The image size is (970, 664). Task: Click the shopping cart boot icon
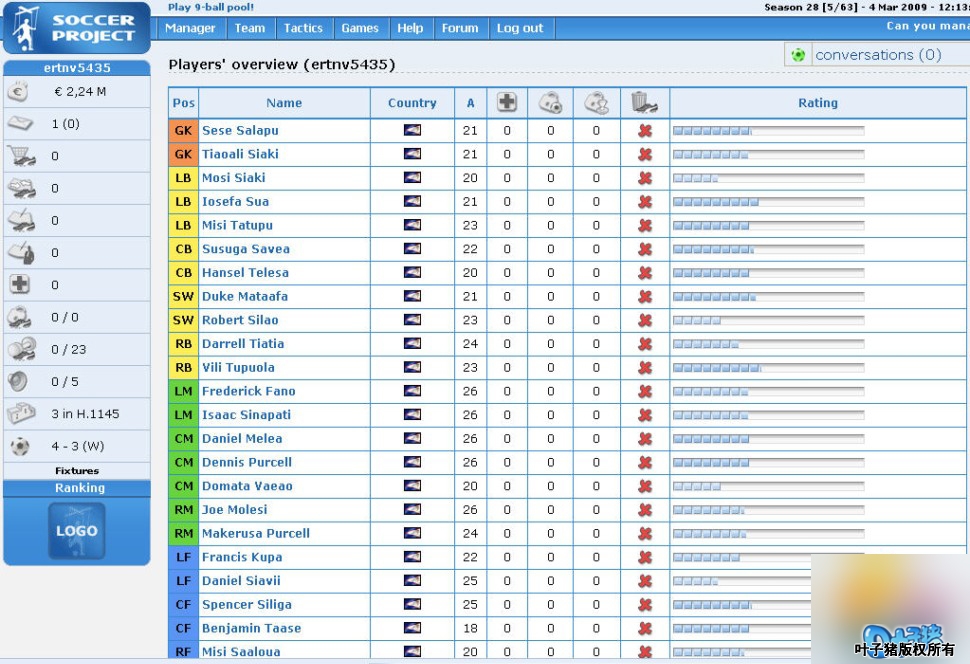coord(20,156)
